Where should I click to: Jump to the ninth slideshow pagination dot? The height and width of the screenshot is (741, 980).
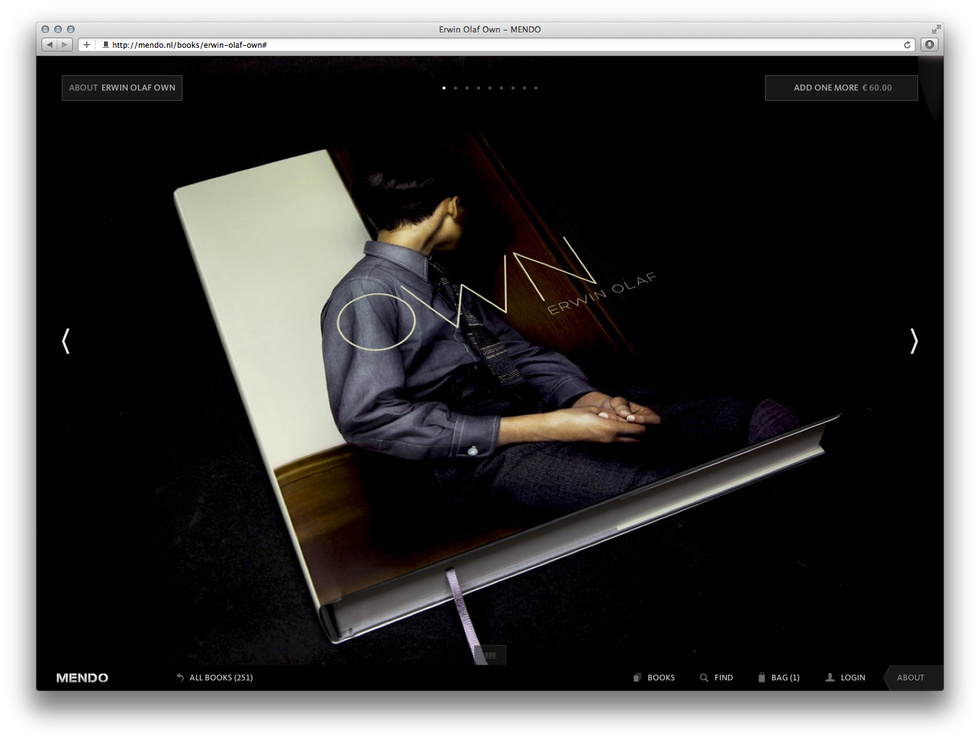(536, 88)
